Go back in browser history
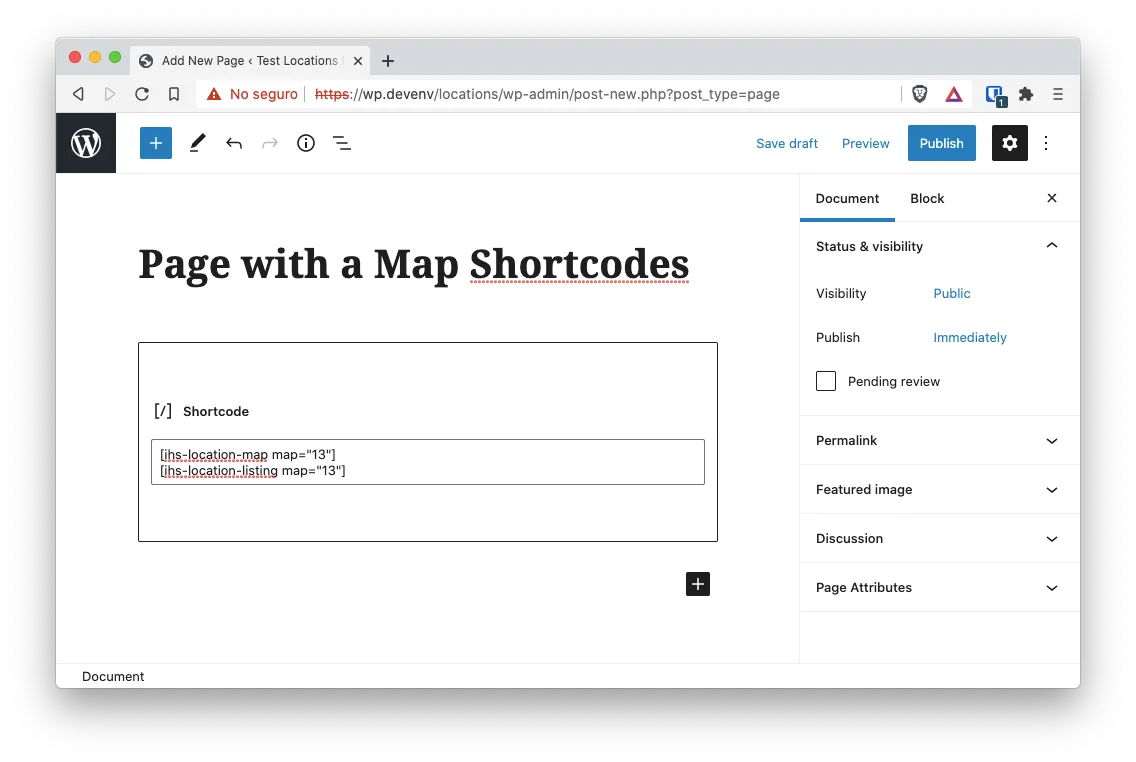 78,94
